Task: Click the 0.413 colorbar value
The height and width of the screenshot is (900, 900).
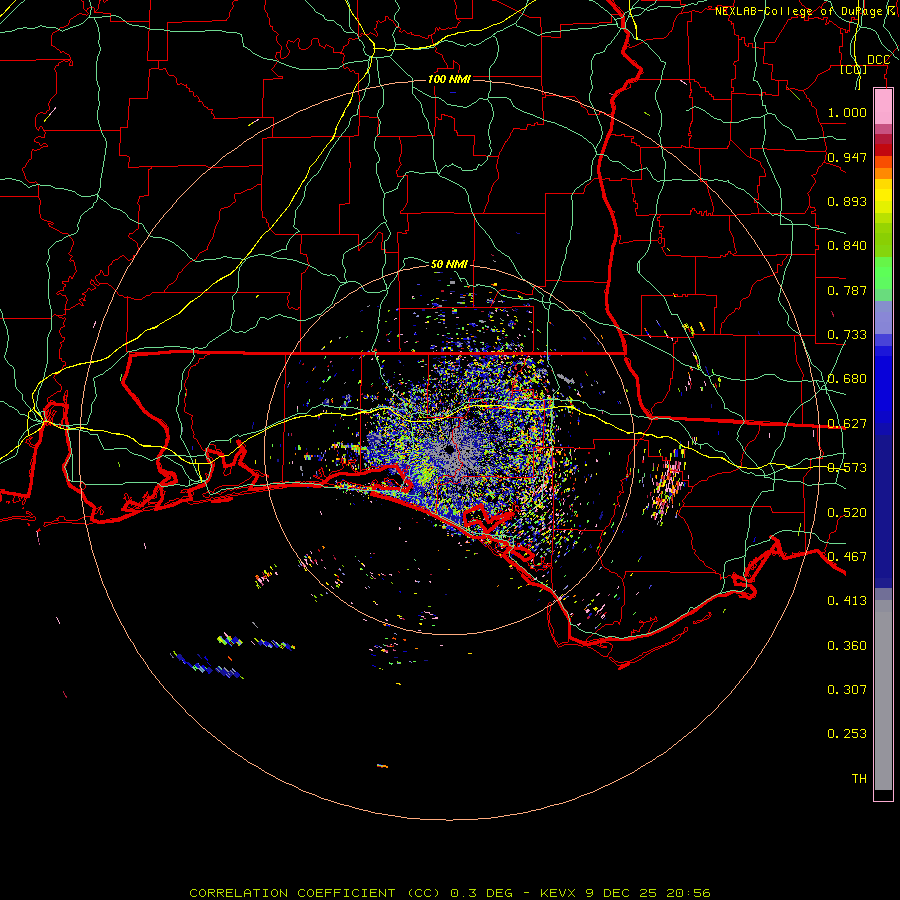Action: [x=847, y=601]
